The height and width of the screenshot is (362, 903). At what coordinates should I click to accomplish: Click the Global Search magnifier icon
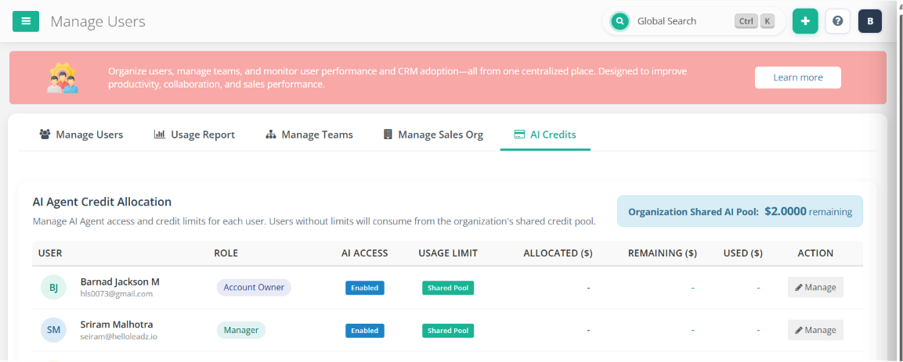[x=620, y=21]
